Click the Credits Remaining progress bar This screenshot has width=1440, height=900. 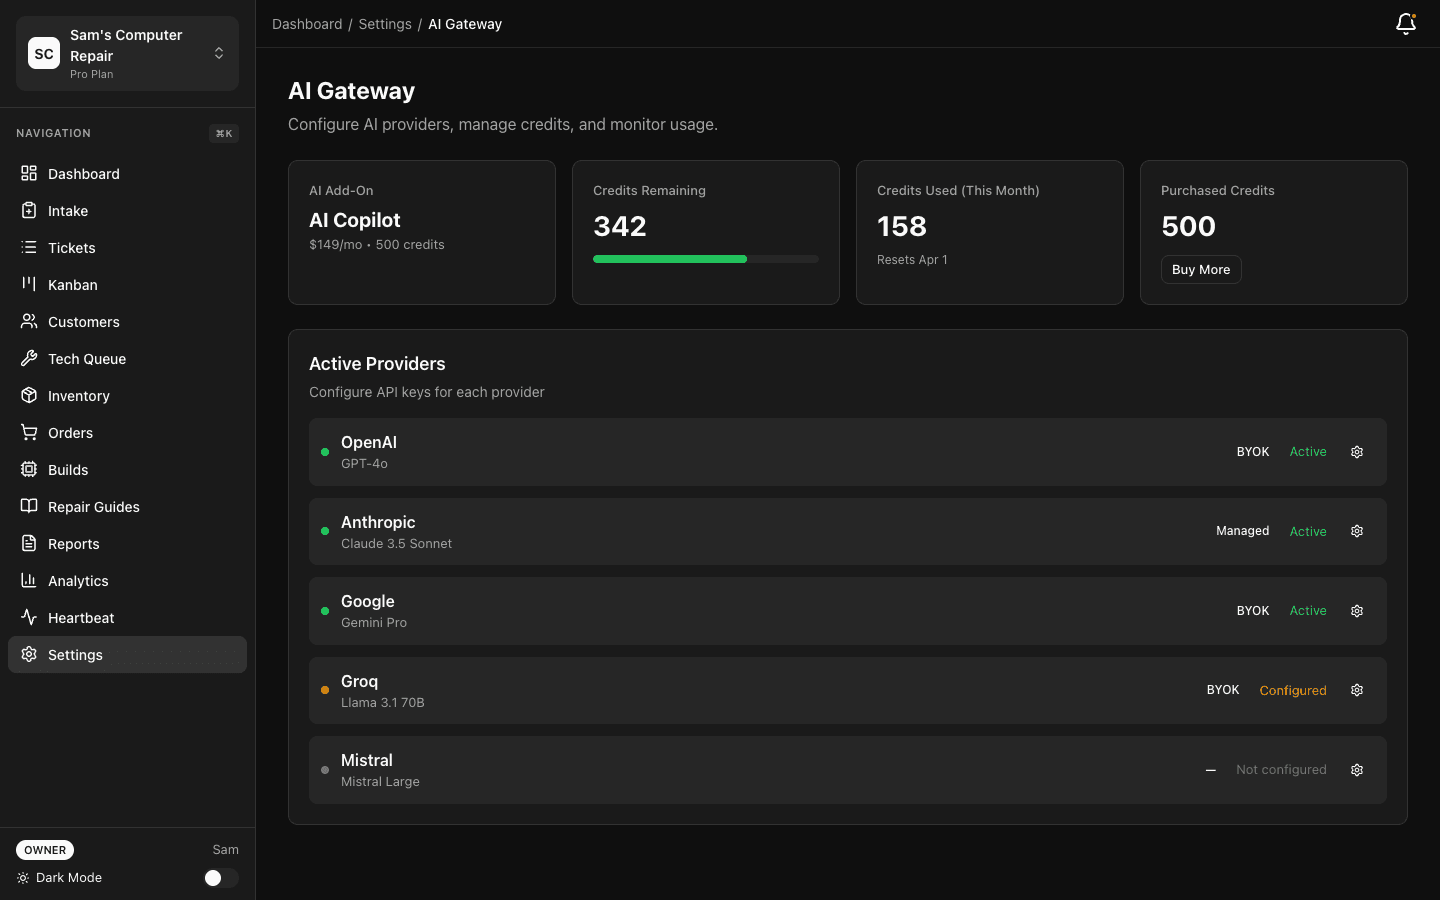click(705, 258)
